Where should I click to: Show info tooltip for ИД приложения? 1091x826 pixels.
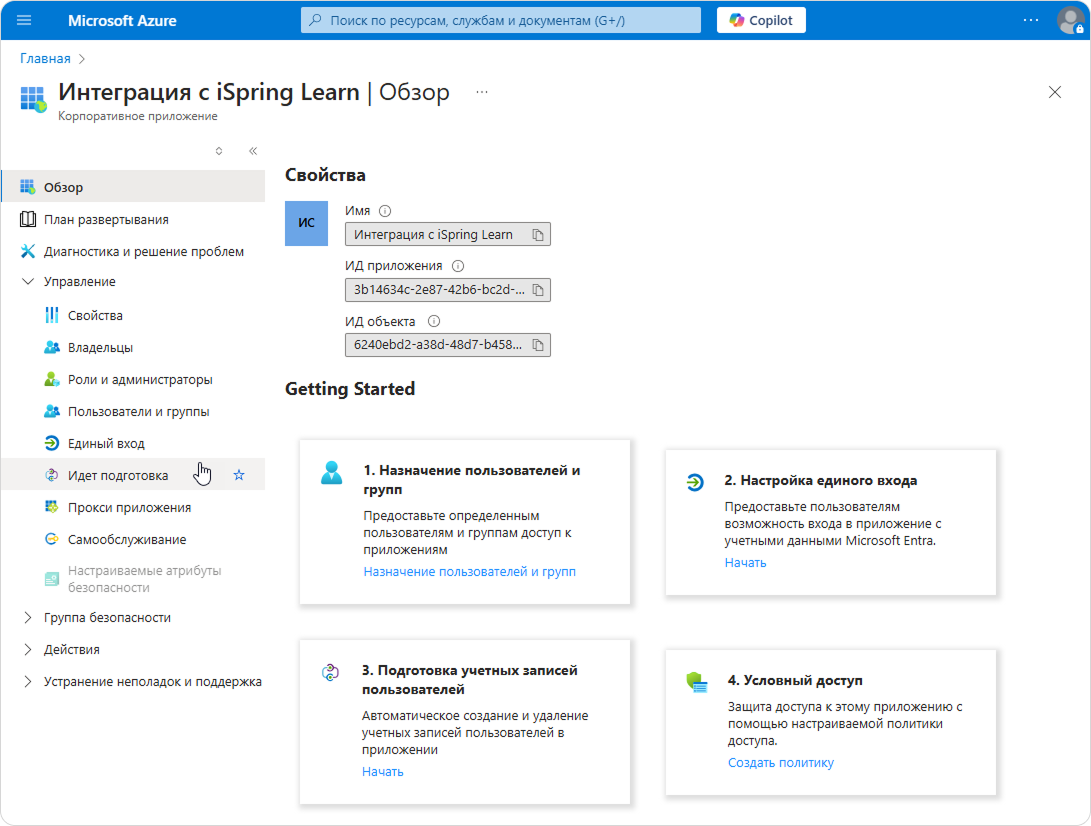[458, 266]
